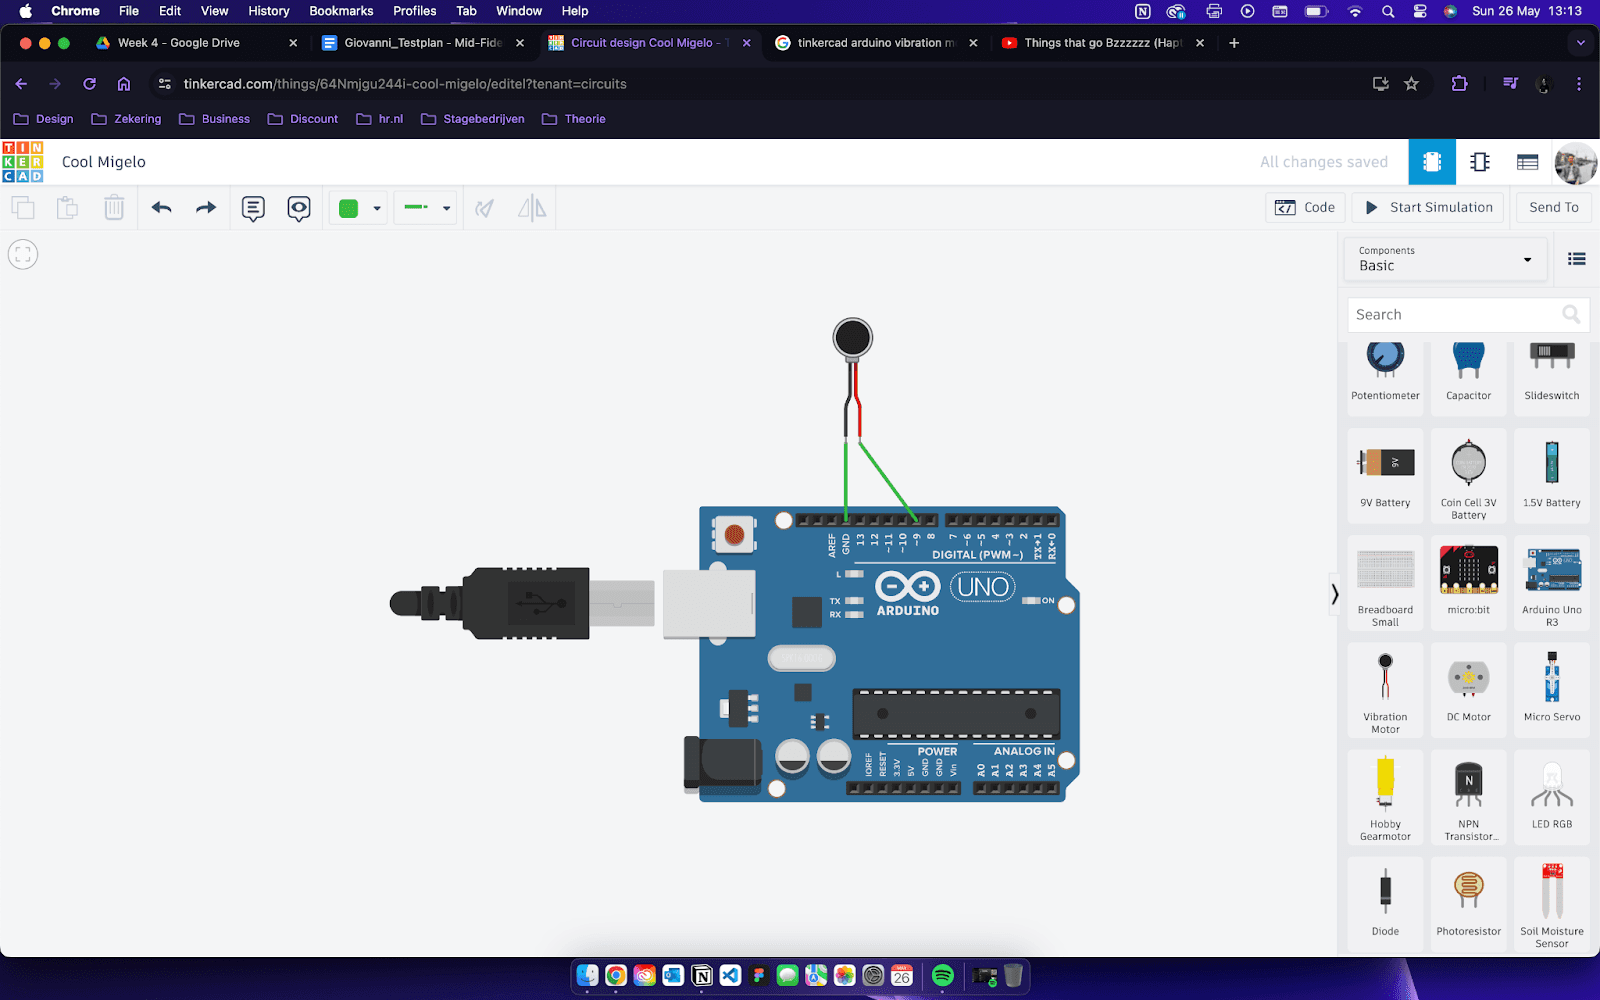Select the Arduino Uno R3 component
1600x1000 pixels.
(1552, 583)
